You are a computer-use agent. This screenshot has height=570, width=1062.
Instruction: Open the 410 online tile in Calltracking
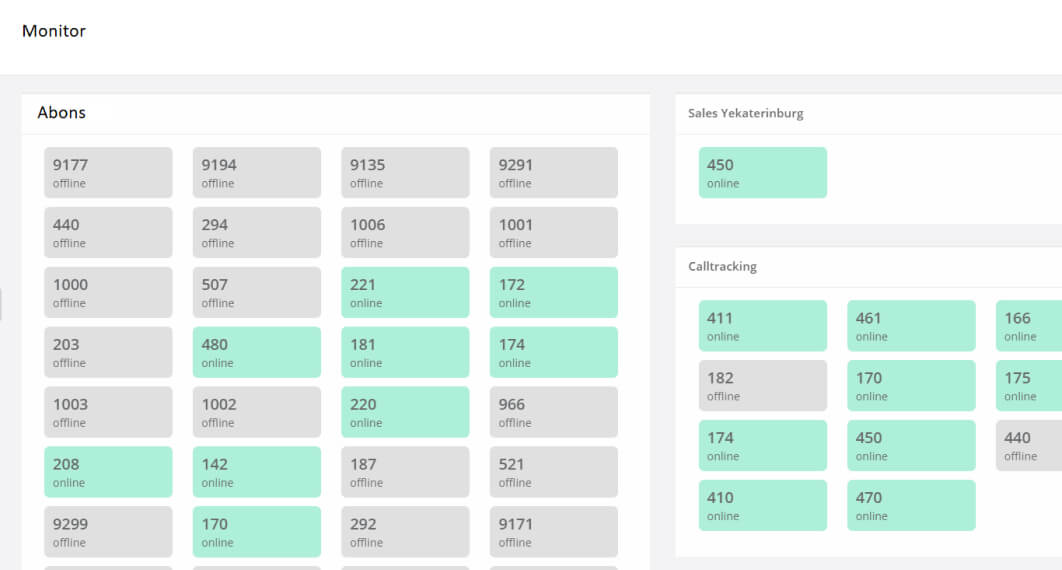click(762, 505)
